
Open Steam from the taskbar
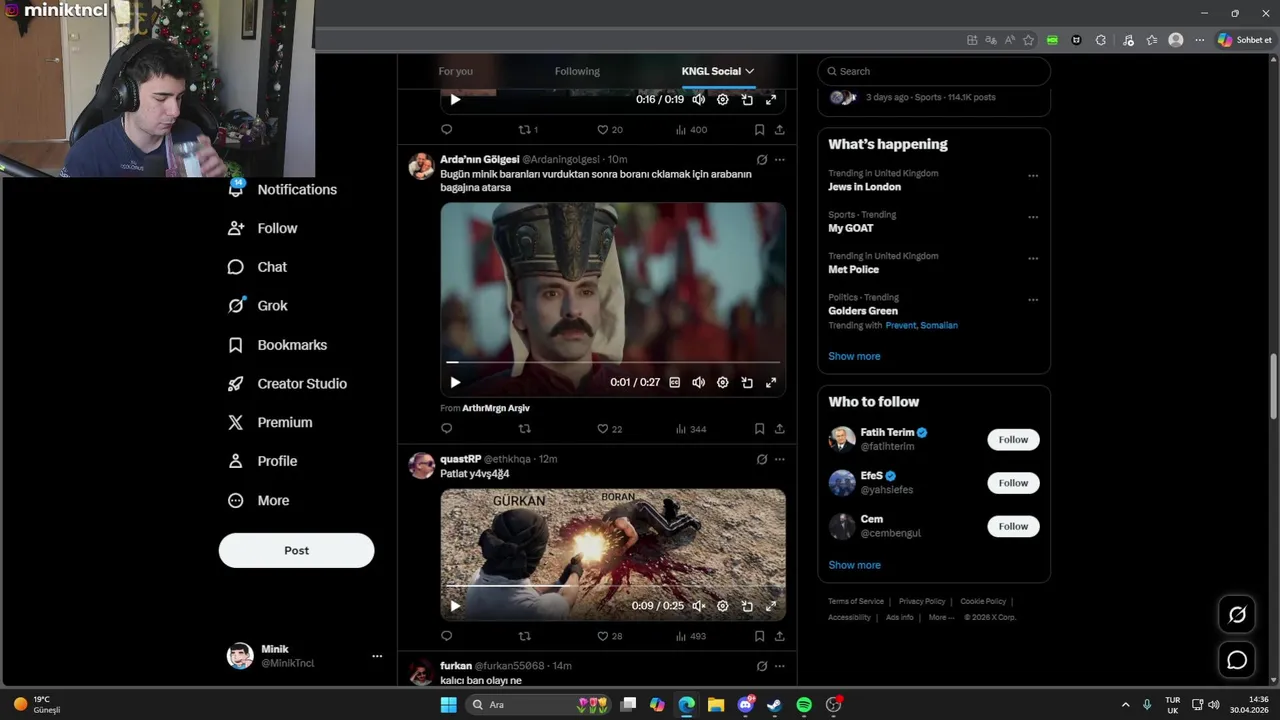[774, 705]
